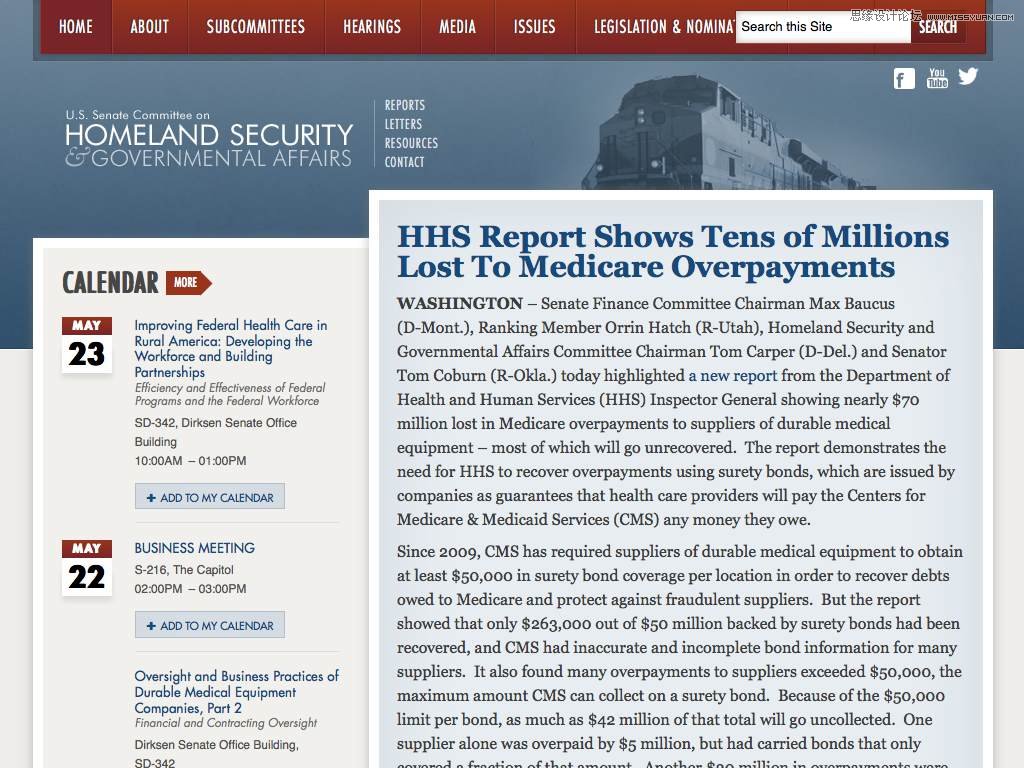The image size is (1024, 768).
Task: Open the LETTERS link
Action: click(403, 124)
